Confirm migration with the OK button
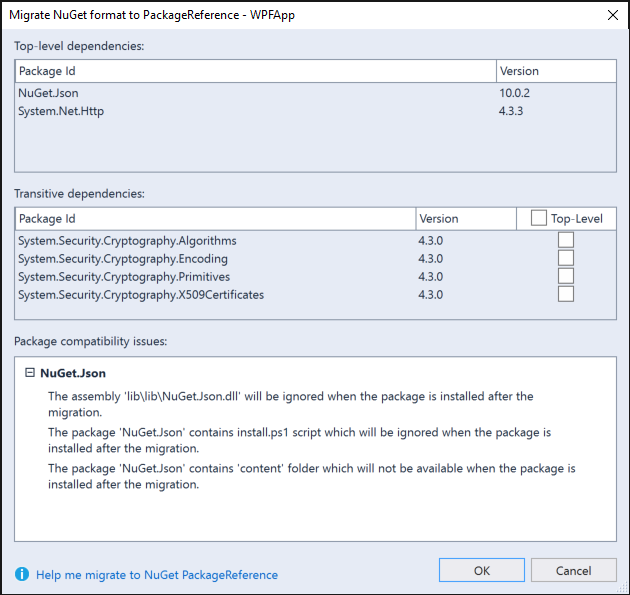 click(482, 570)
